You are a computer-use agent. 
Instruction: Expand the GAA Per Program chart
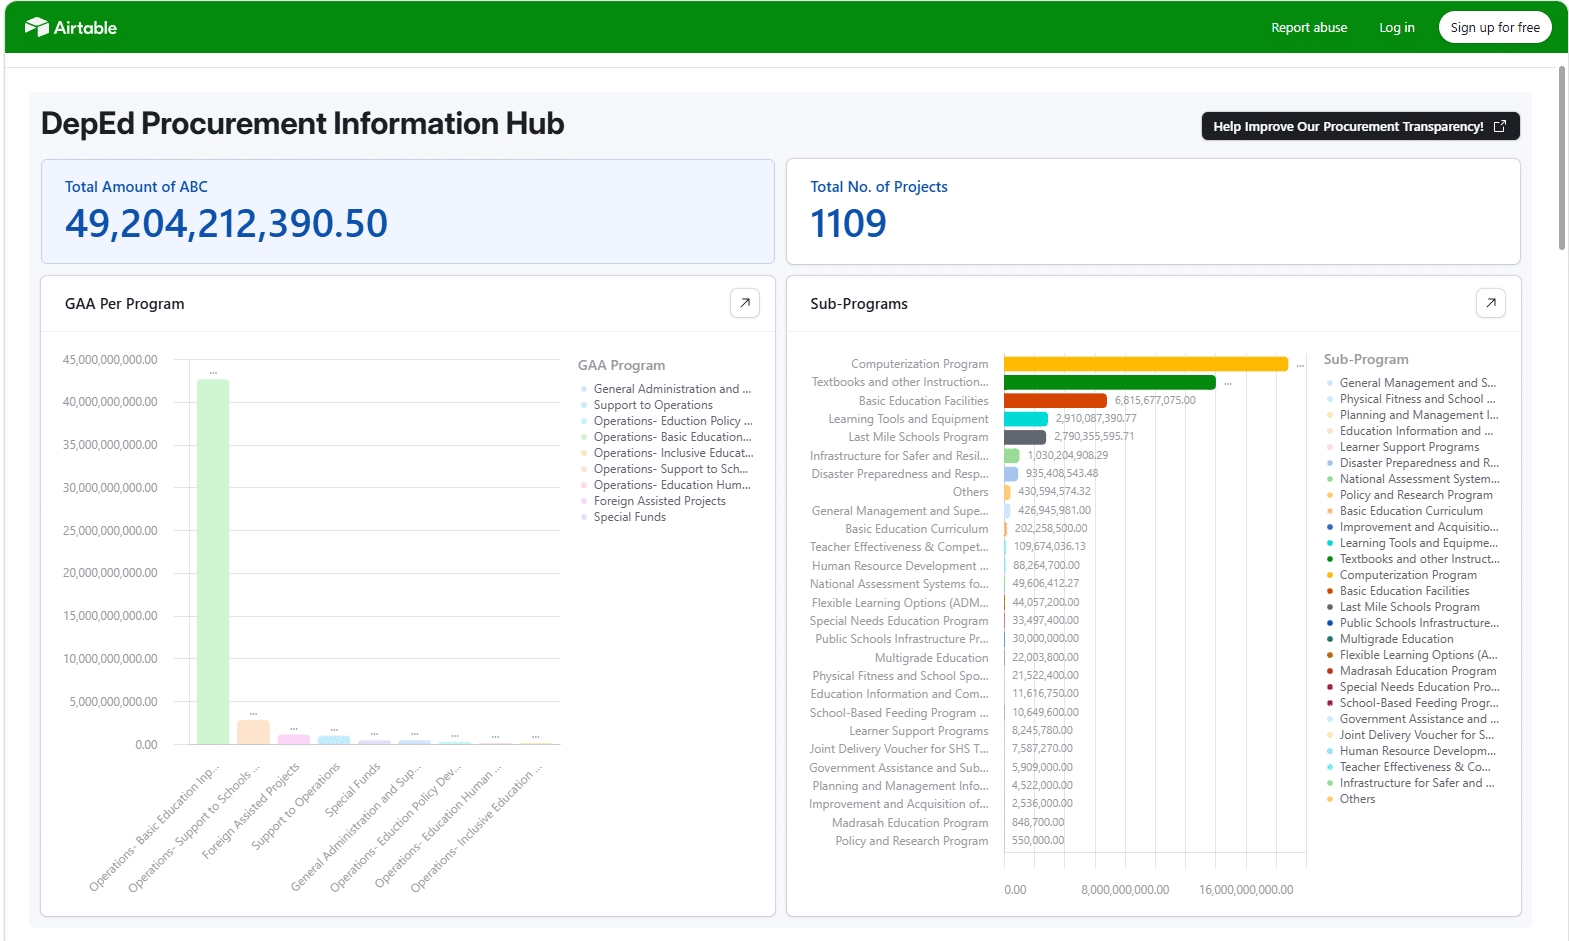coord(745,303)
